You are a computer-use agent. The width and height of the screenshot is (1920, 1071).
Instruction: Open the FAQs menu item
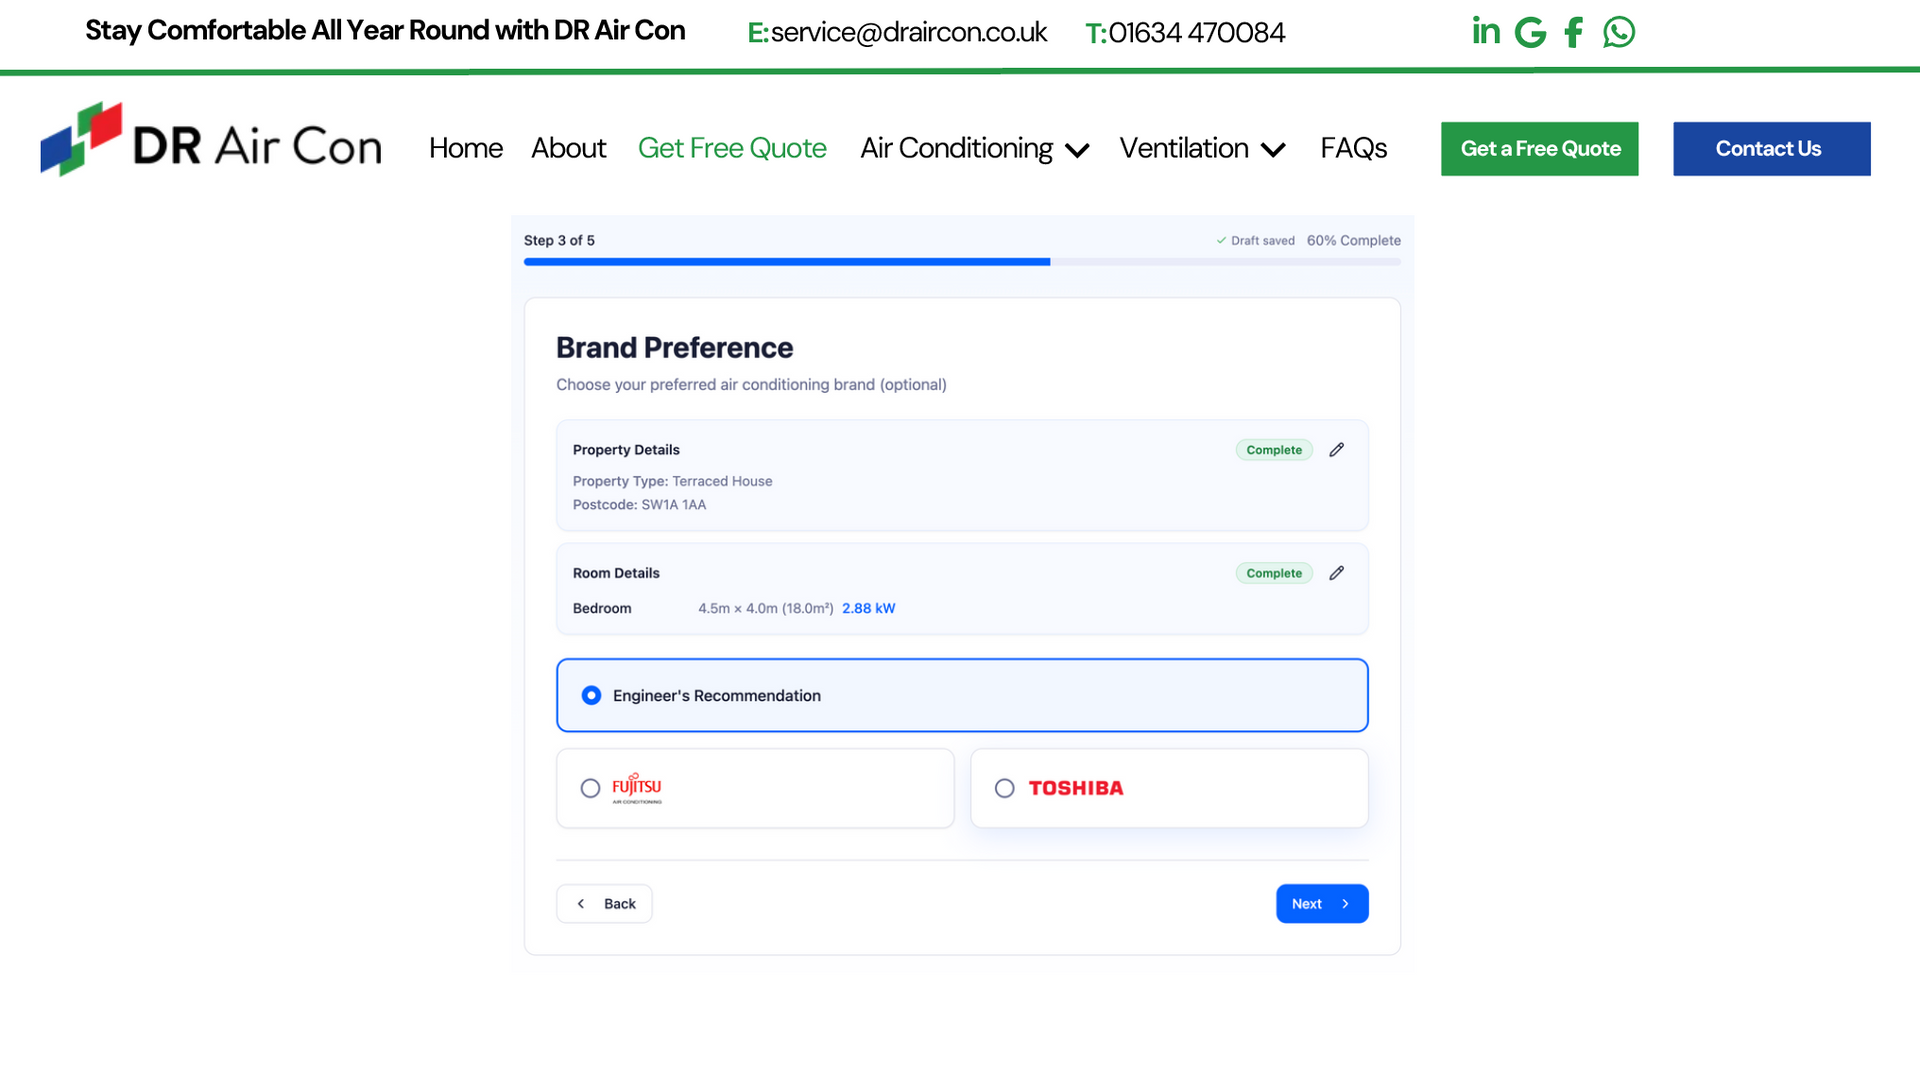(1353, 148)
